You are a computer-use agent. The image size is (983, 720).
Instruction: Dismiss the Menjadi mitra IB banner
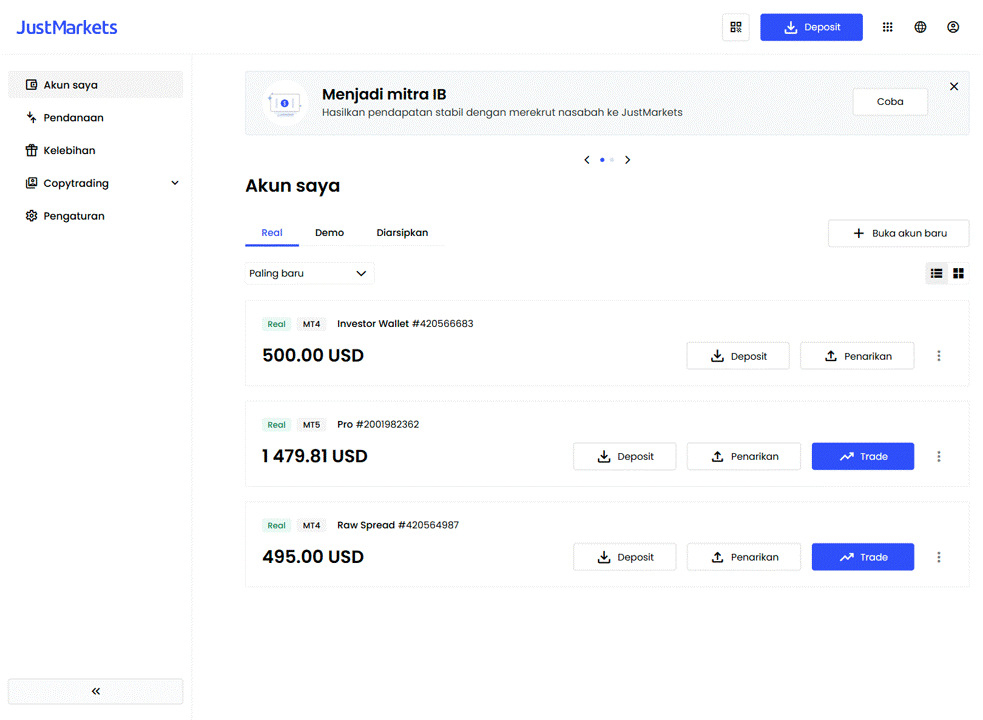[954, 87]
